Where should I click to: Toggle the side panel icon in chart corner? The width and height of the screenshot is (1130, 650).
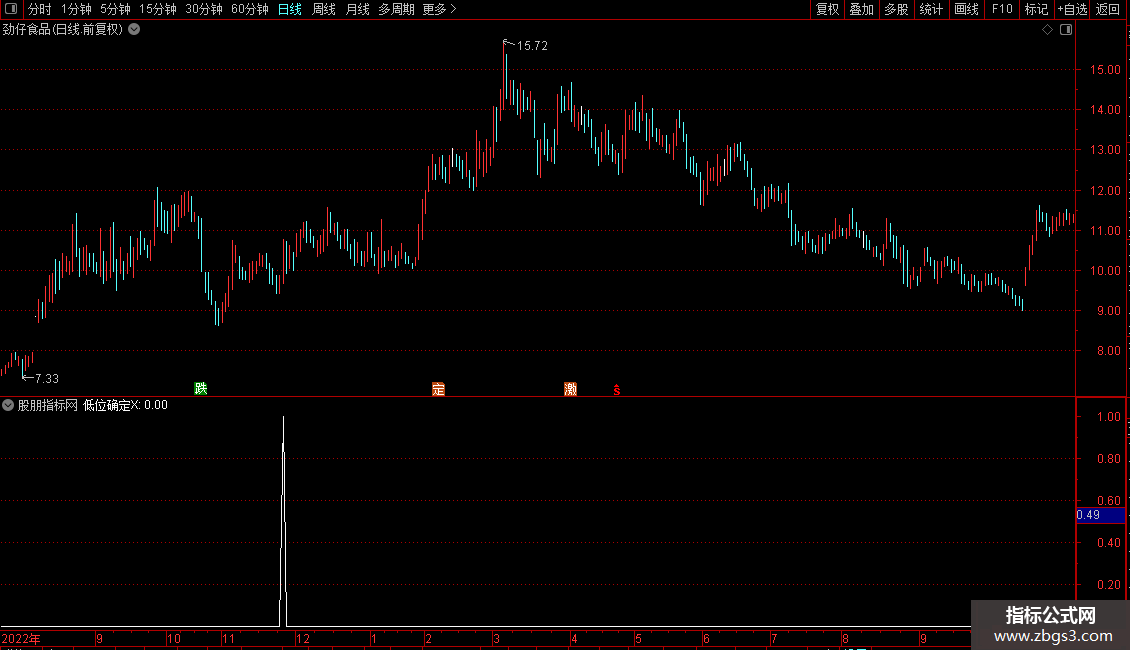(1066, 29)
